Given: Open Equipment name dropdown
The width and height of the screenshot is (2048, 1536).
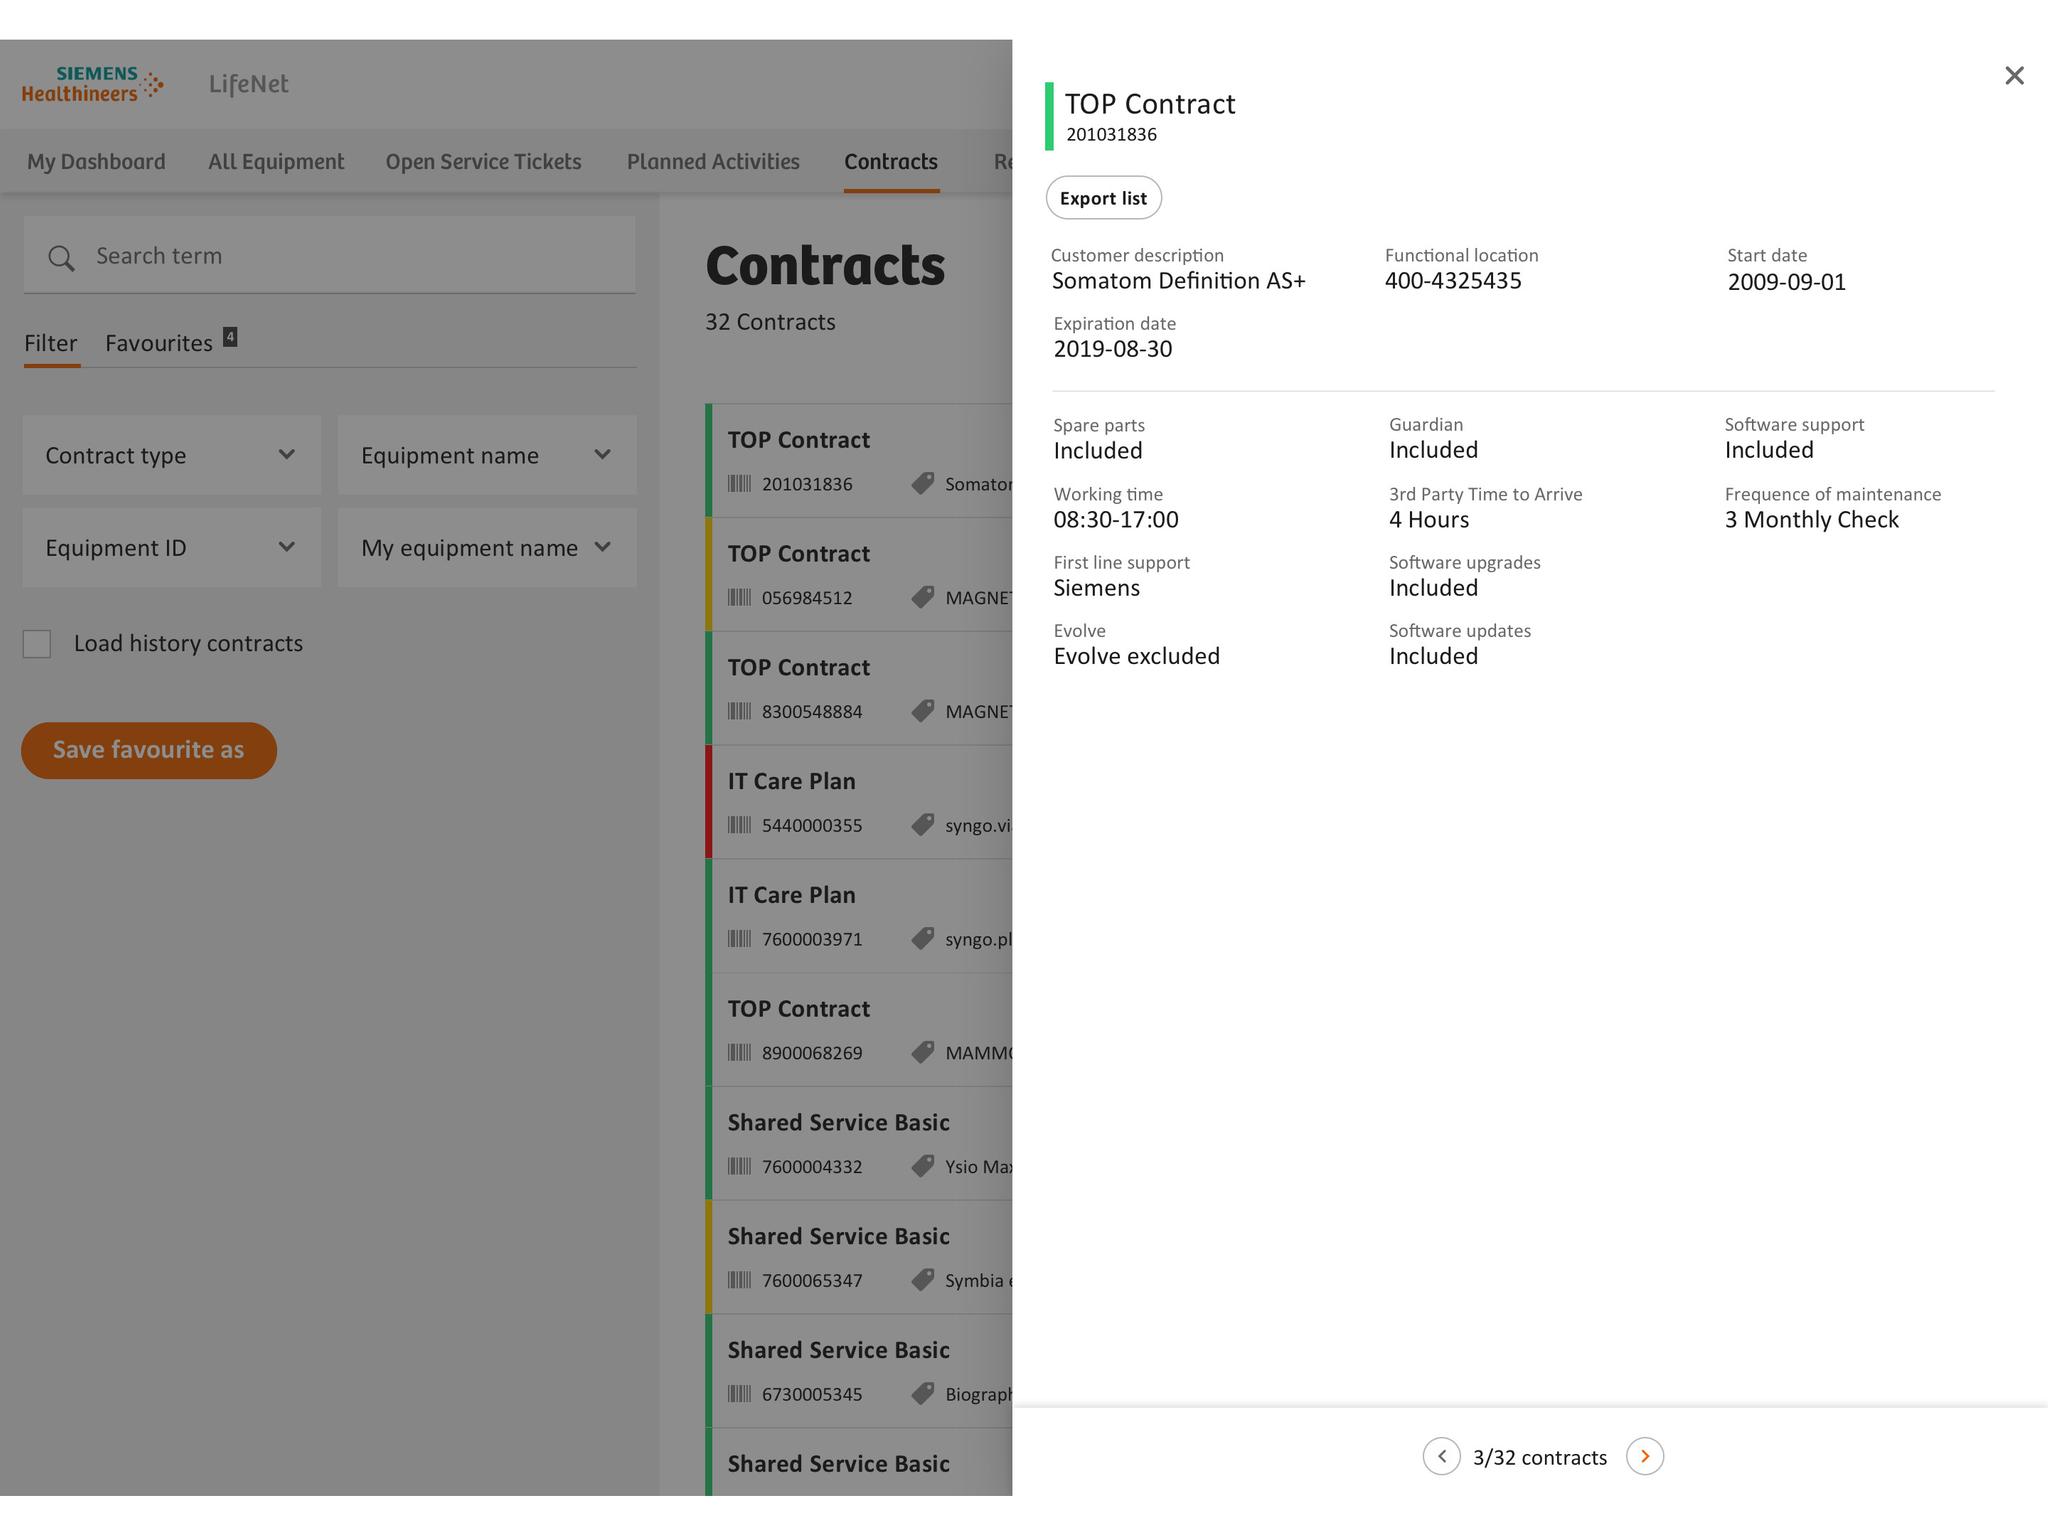Looking at the screenshot, I should pyautogui.click(x=487, y=455).
